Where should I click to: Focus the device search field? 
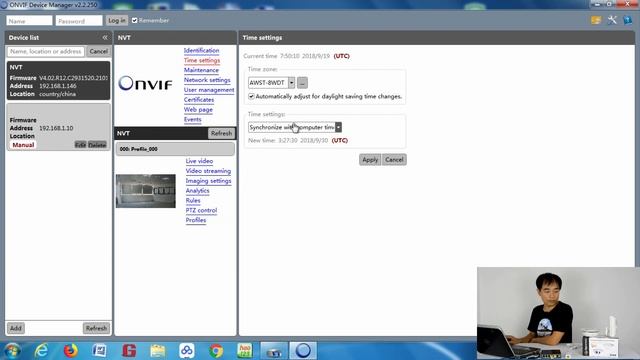point(46,51)
